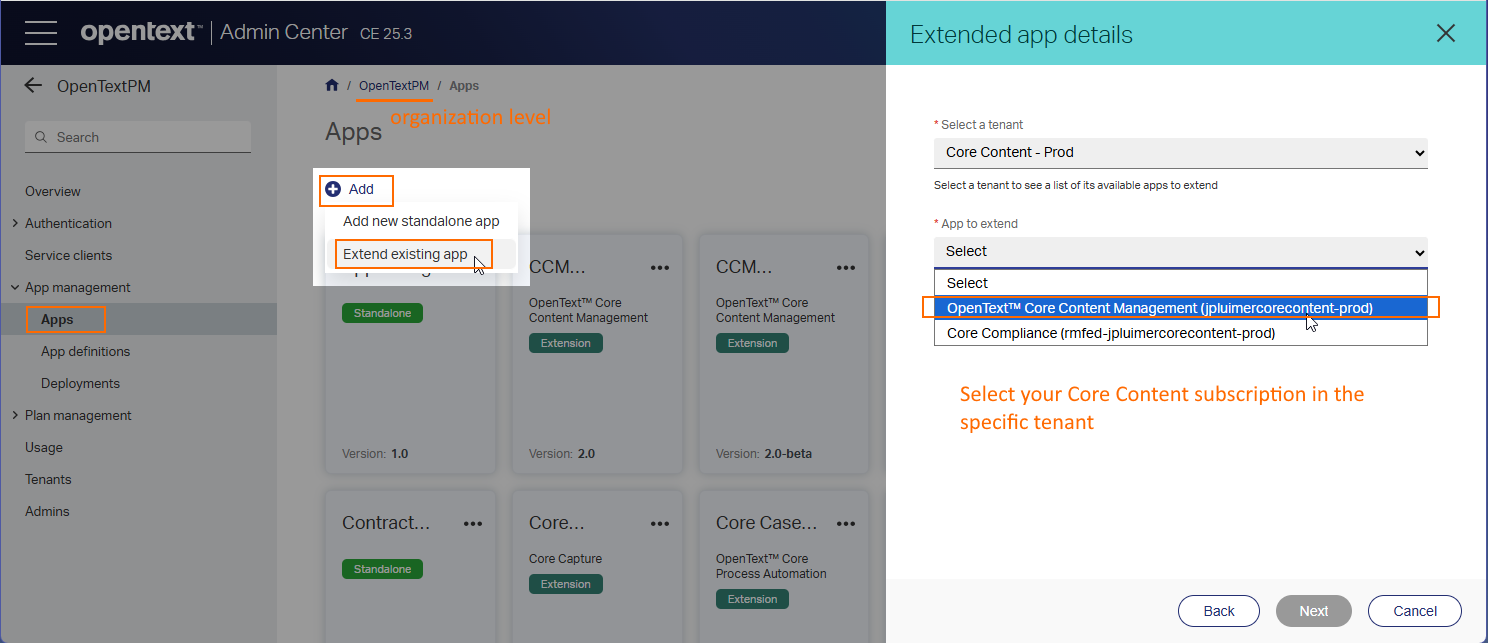1488x643 pixels.
Task: Click the Contract card title
Action: (386, 523)
